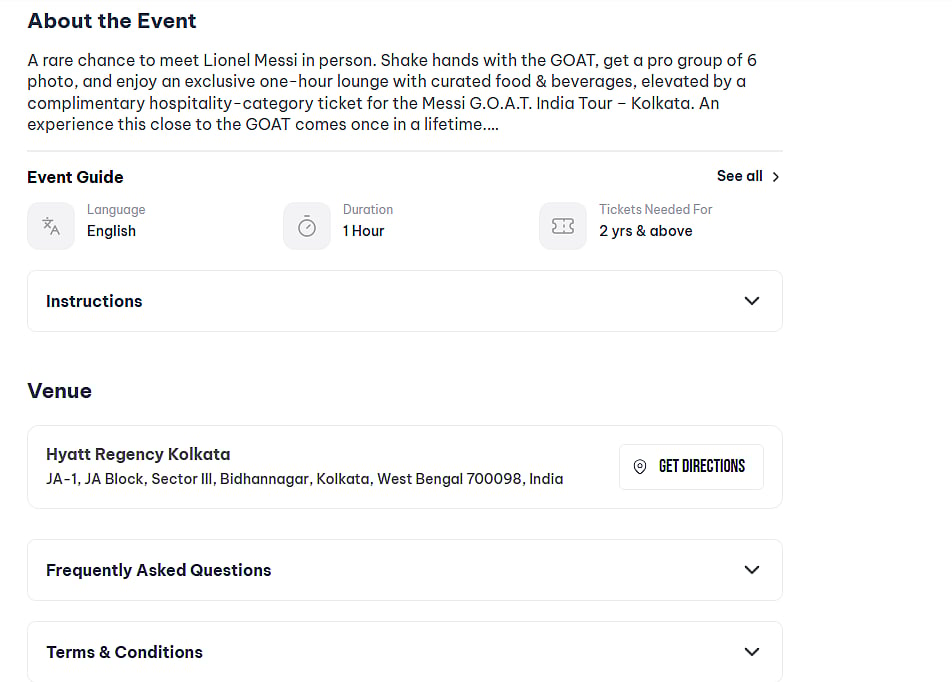Click the About the Event heading
The image size is (952, 682).
112,21
